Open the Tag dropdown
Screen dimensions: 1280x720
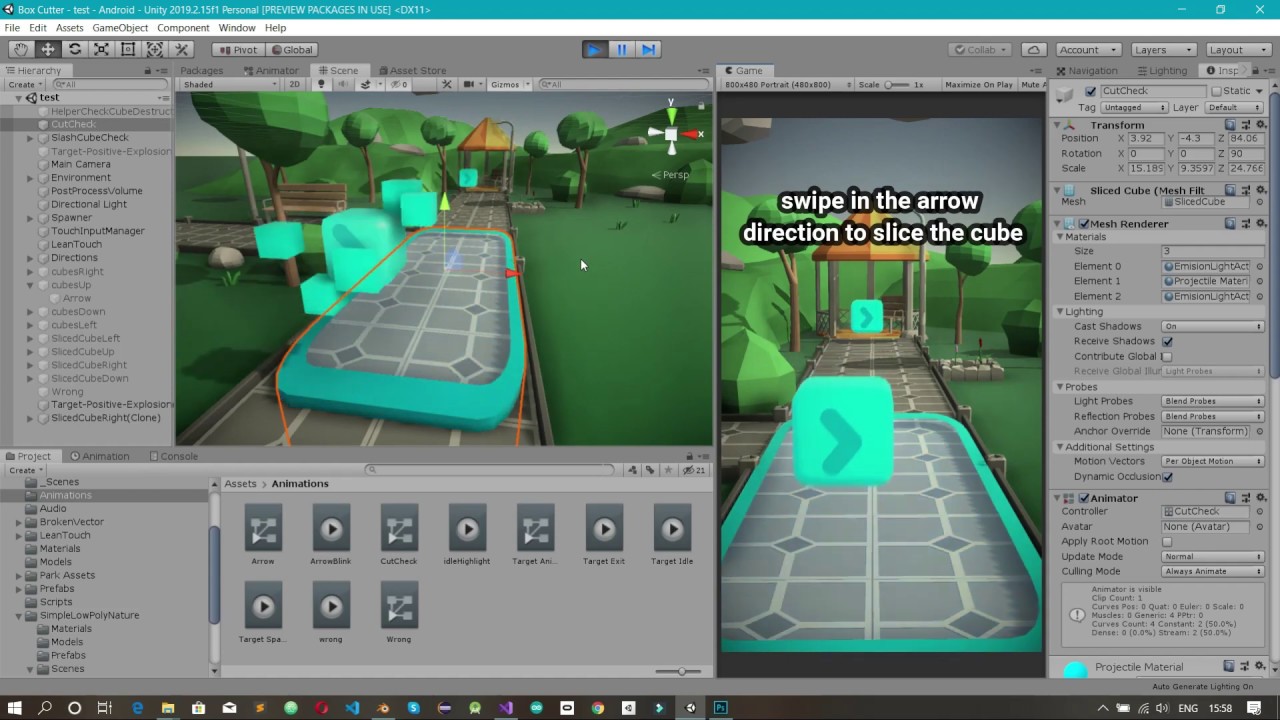1135,107
